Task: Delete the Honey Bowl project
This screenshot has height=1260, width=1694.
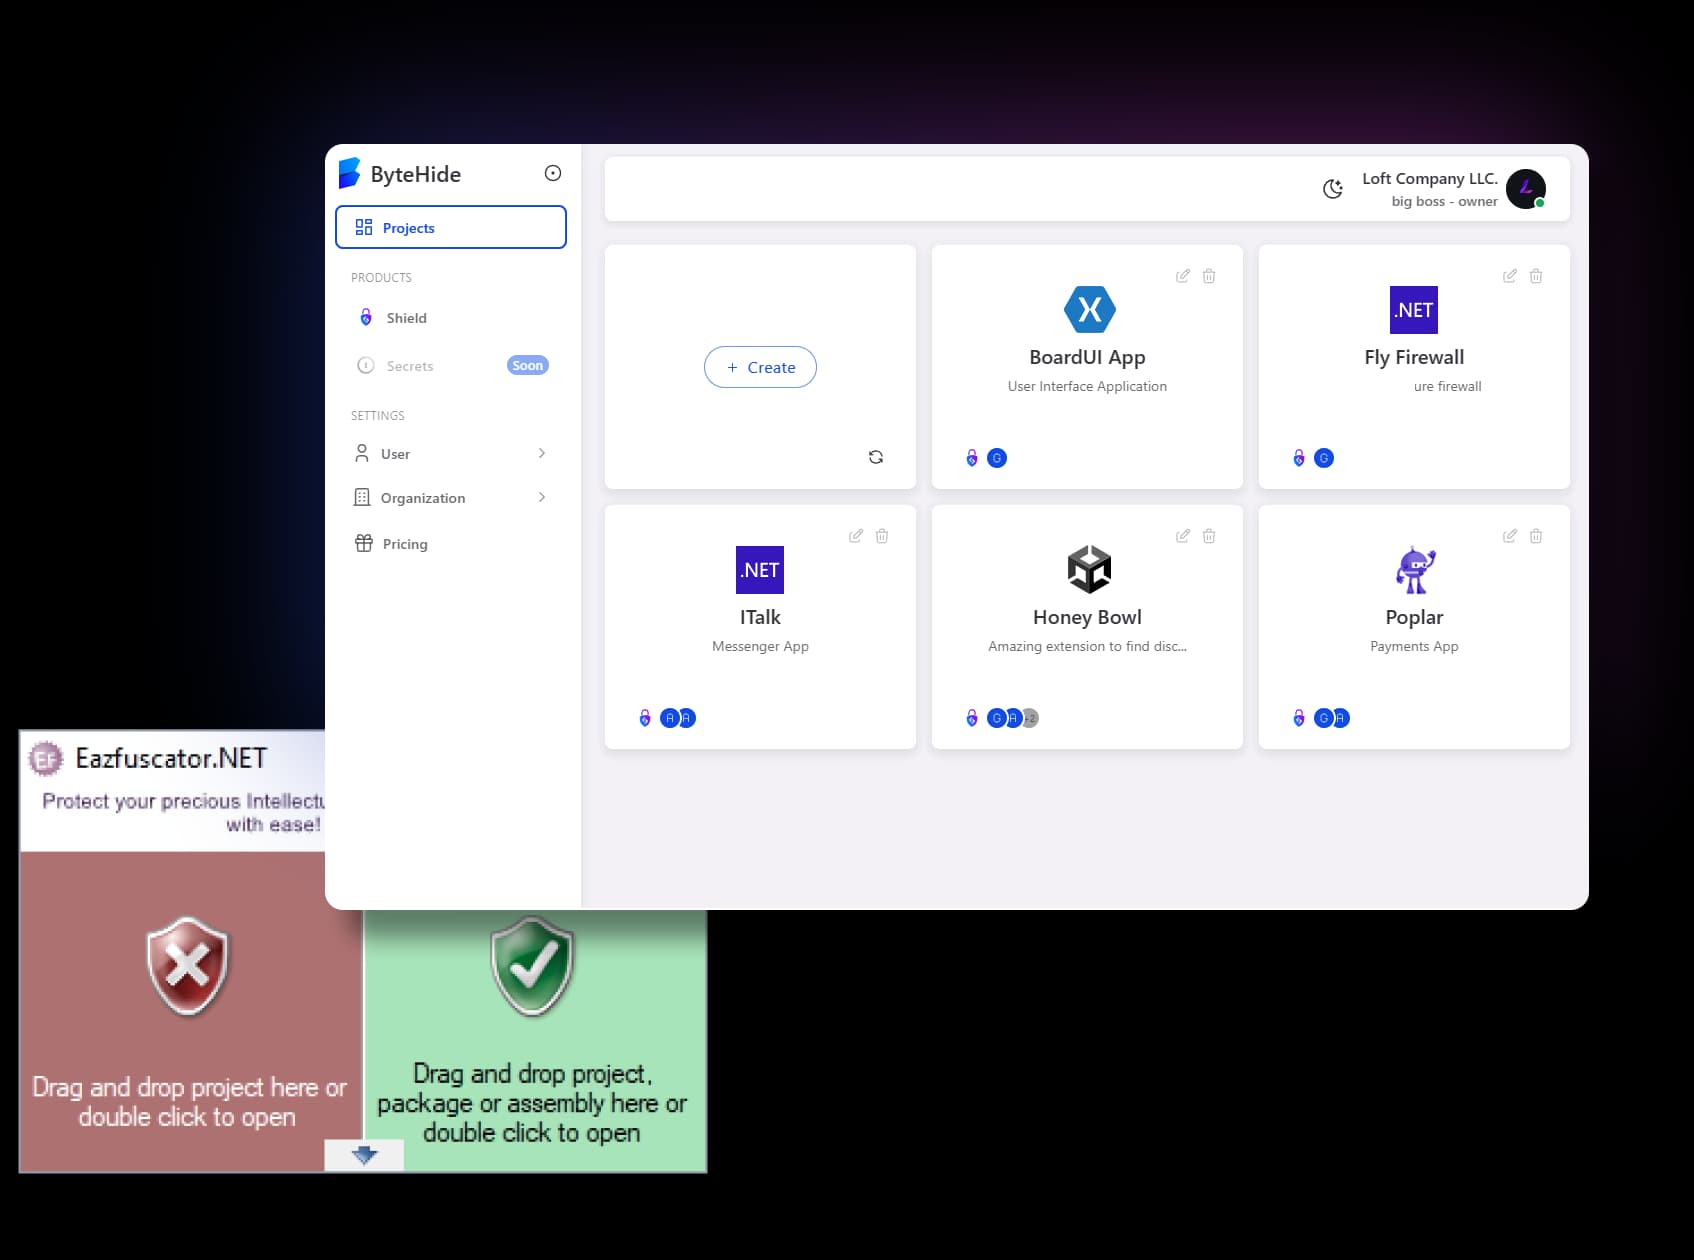Action: pos(1209,536)
